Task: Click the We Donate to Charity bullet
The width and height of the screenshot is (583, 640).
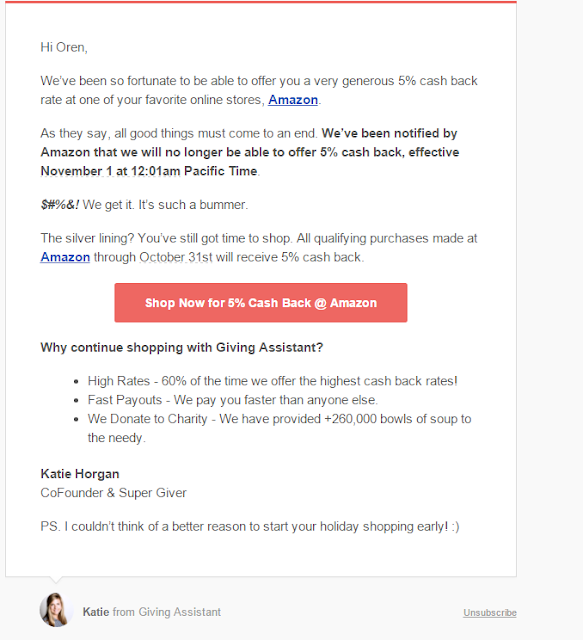Action: click(279, 428)
